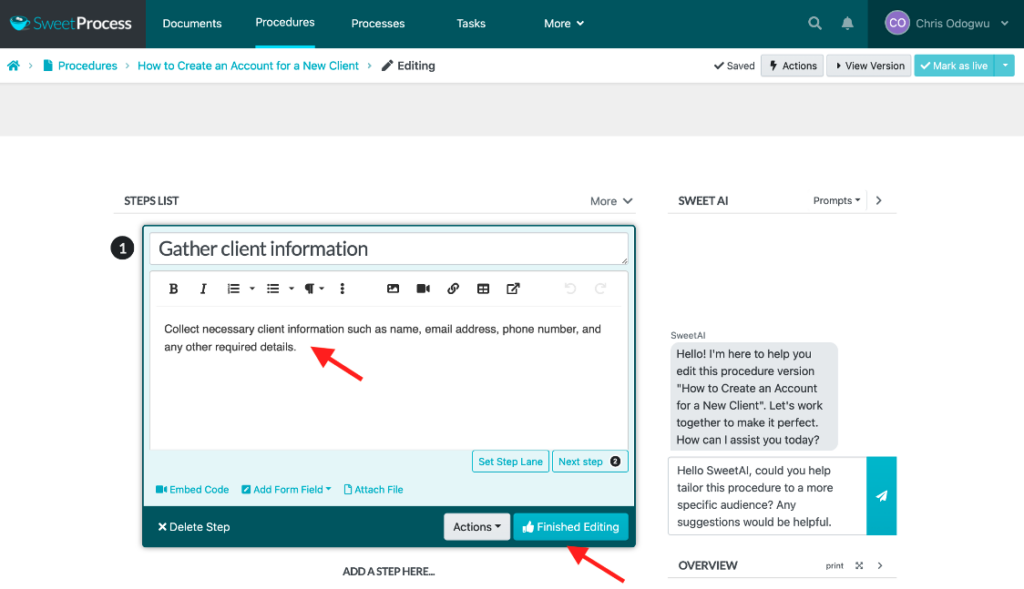Open step Actions dropdown

click(x=477, y=527)
